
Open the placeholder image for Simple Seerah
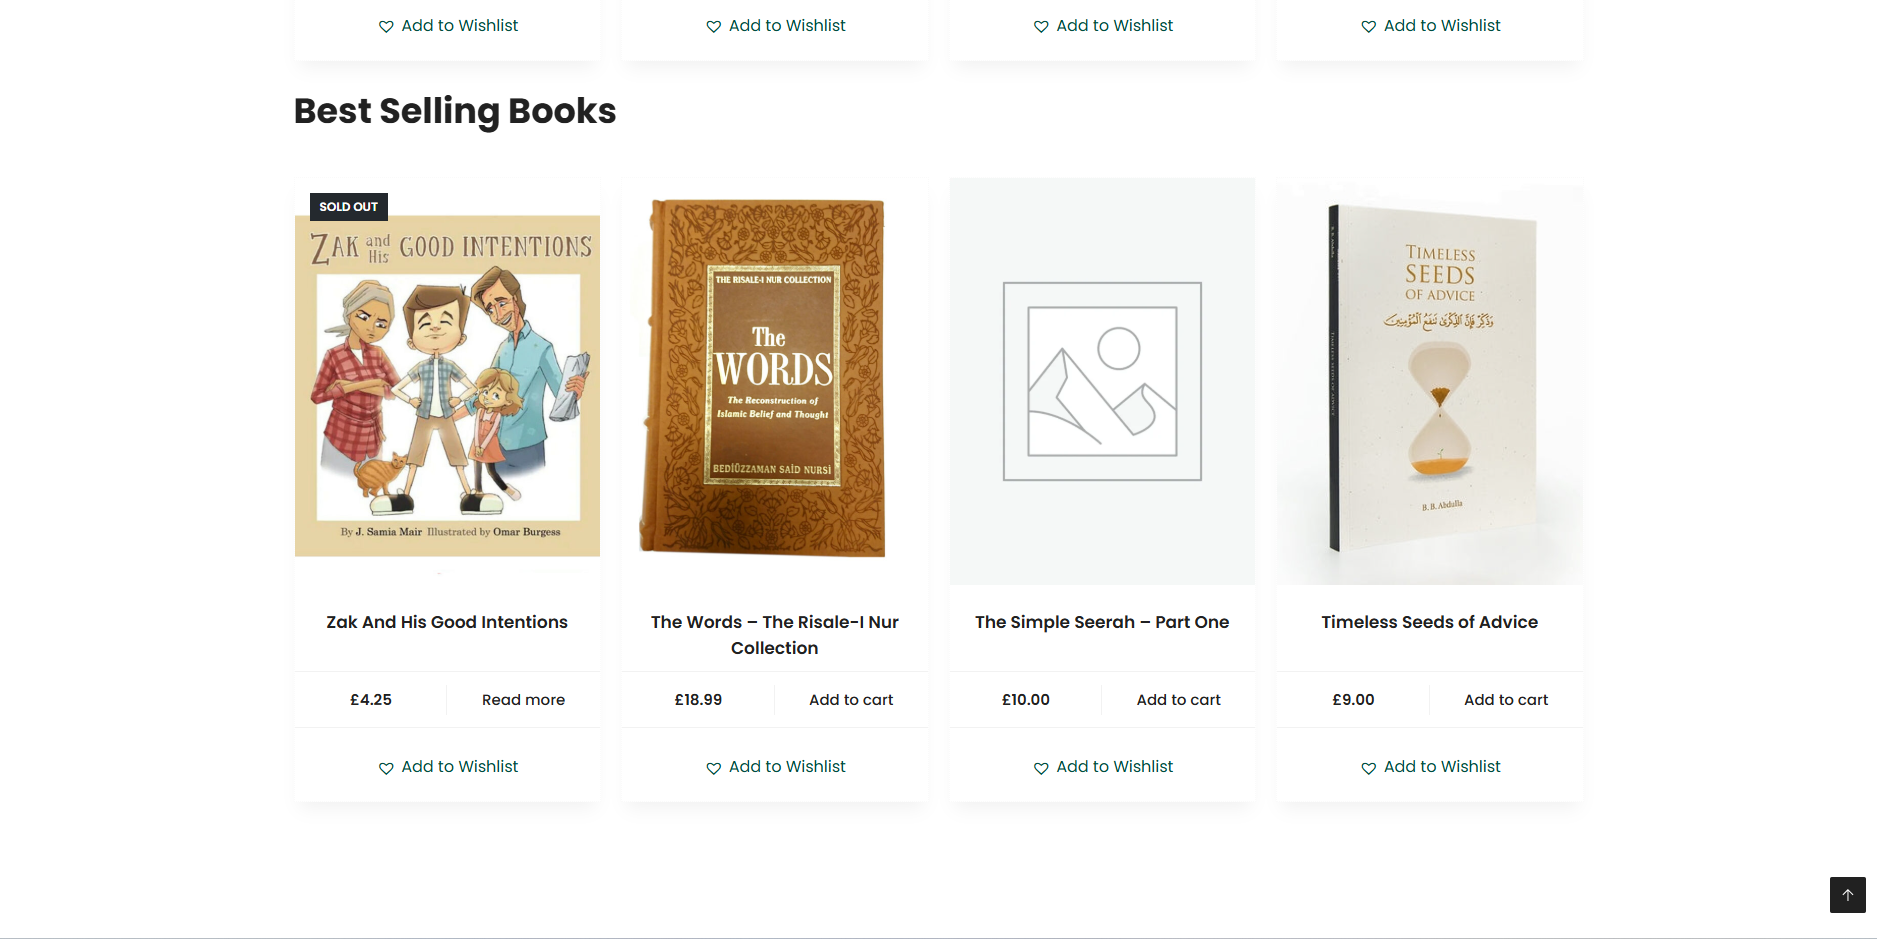(1102, 382)
